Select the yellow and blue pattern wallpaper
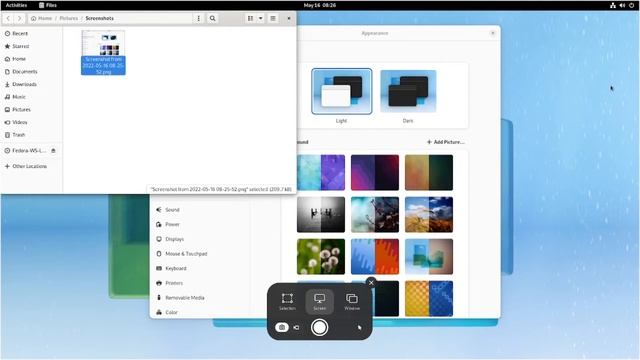Screen dimensions: 640x360 pyautogui.click(x=429, y=299)
